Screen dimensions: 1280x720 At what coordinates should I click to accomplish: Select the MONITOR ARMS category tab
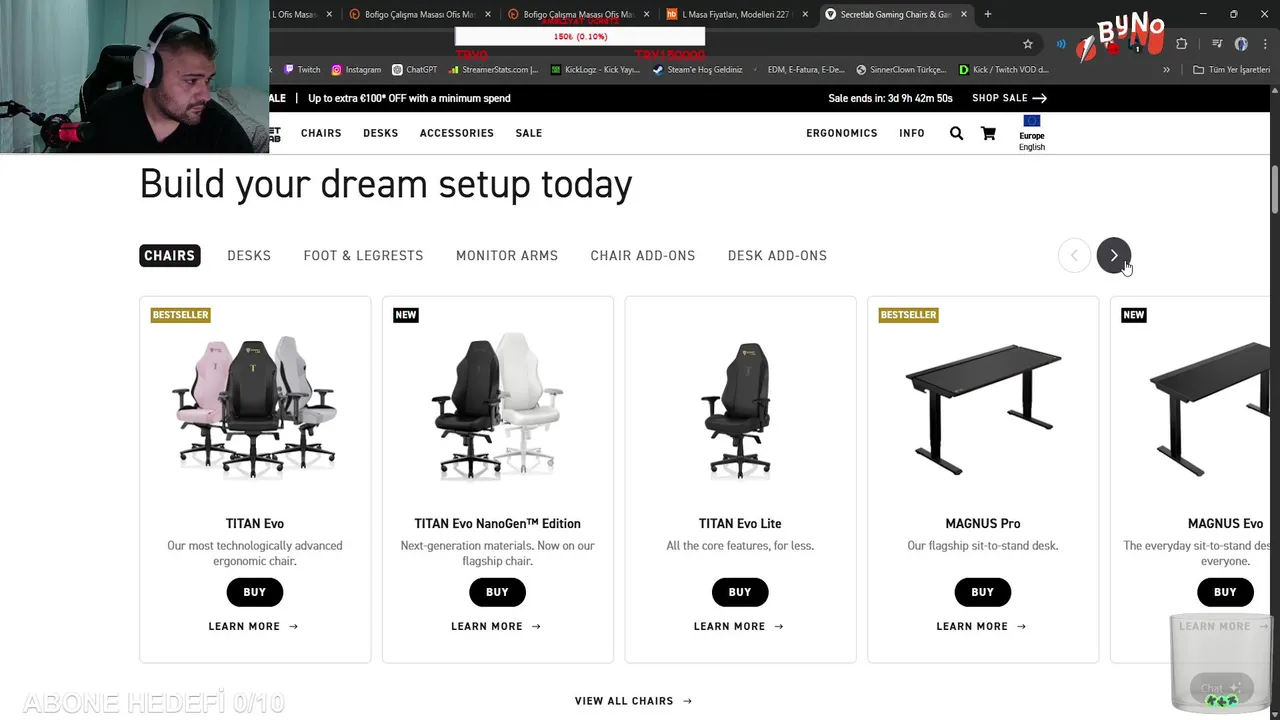507,256
